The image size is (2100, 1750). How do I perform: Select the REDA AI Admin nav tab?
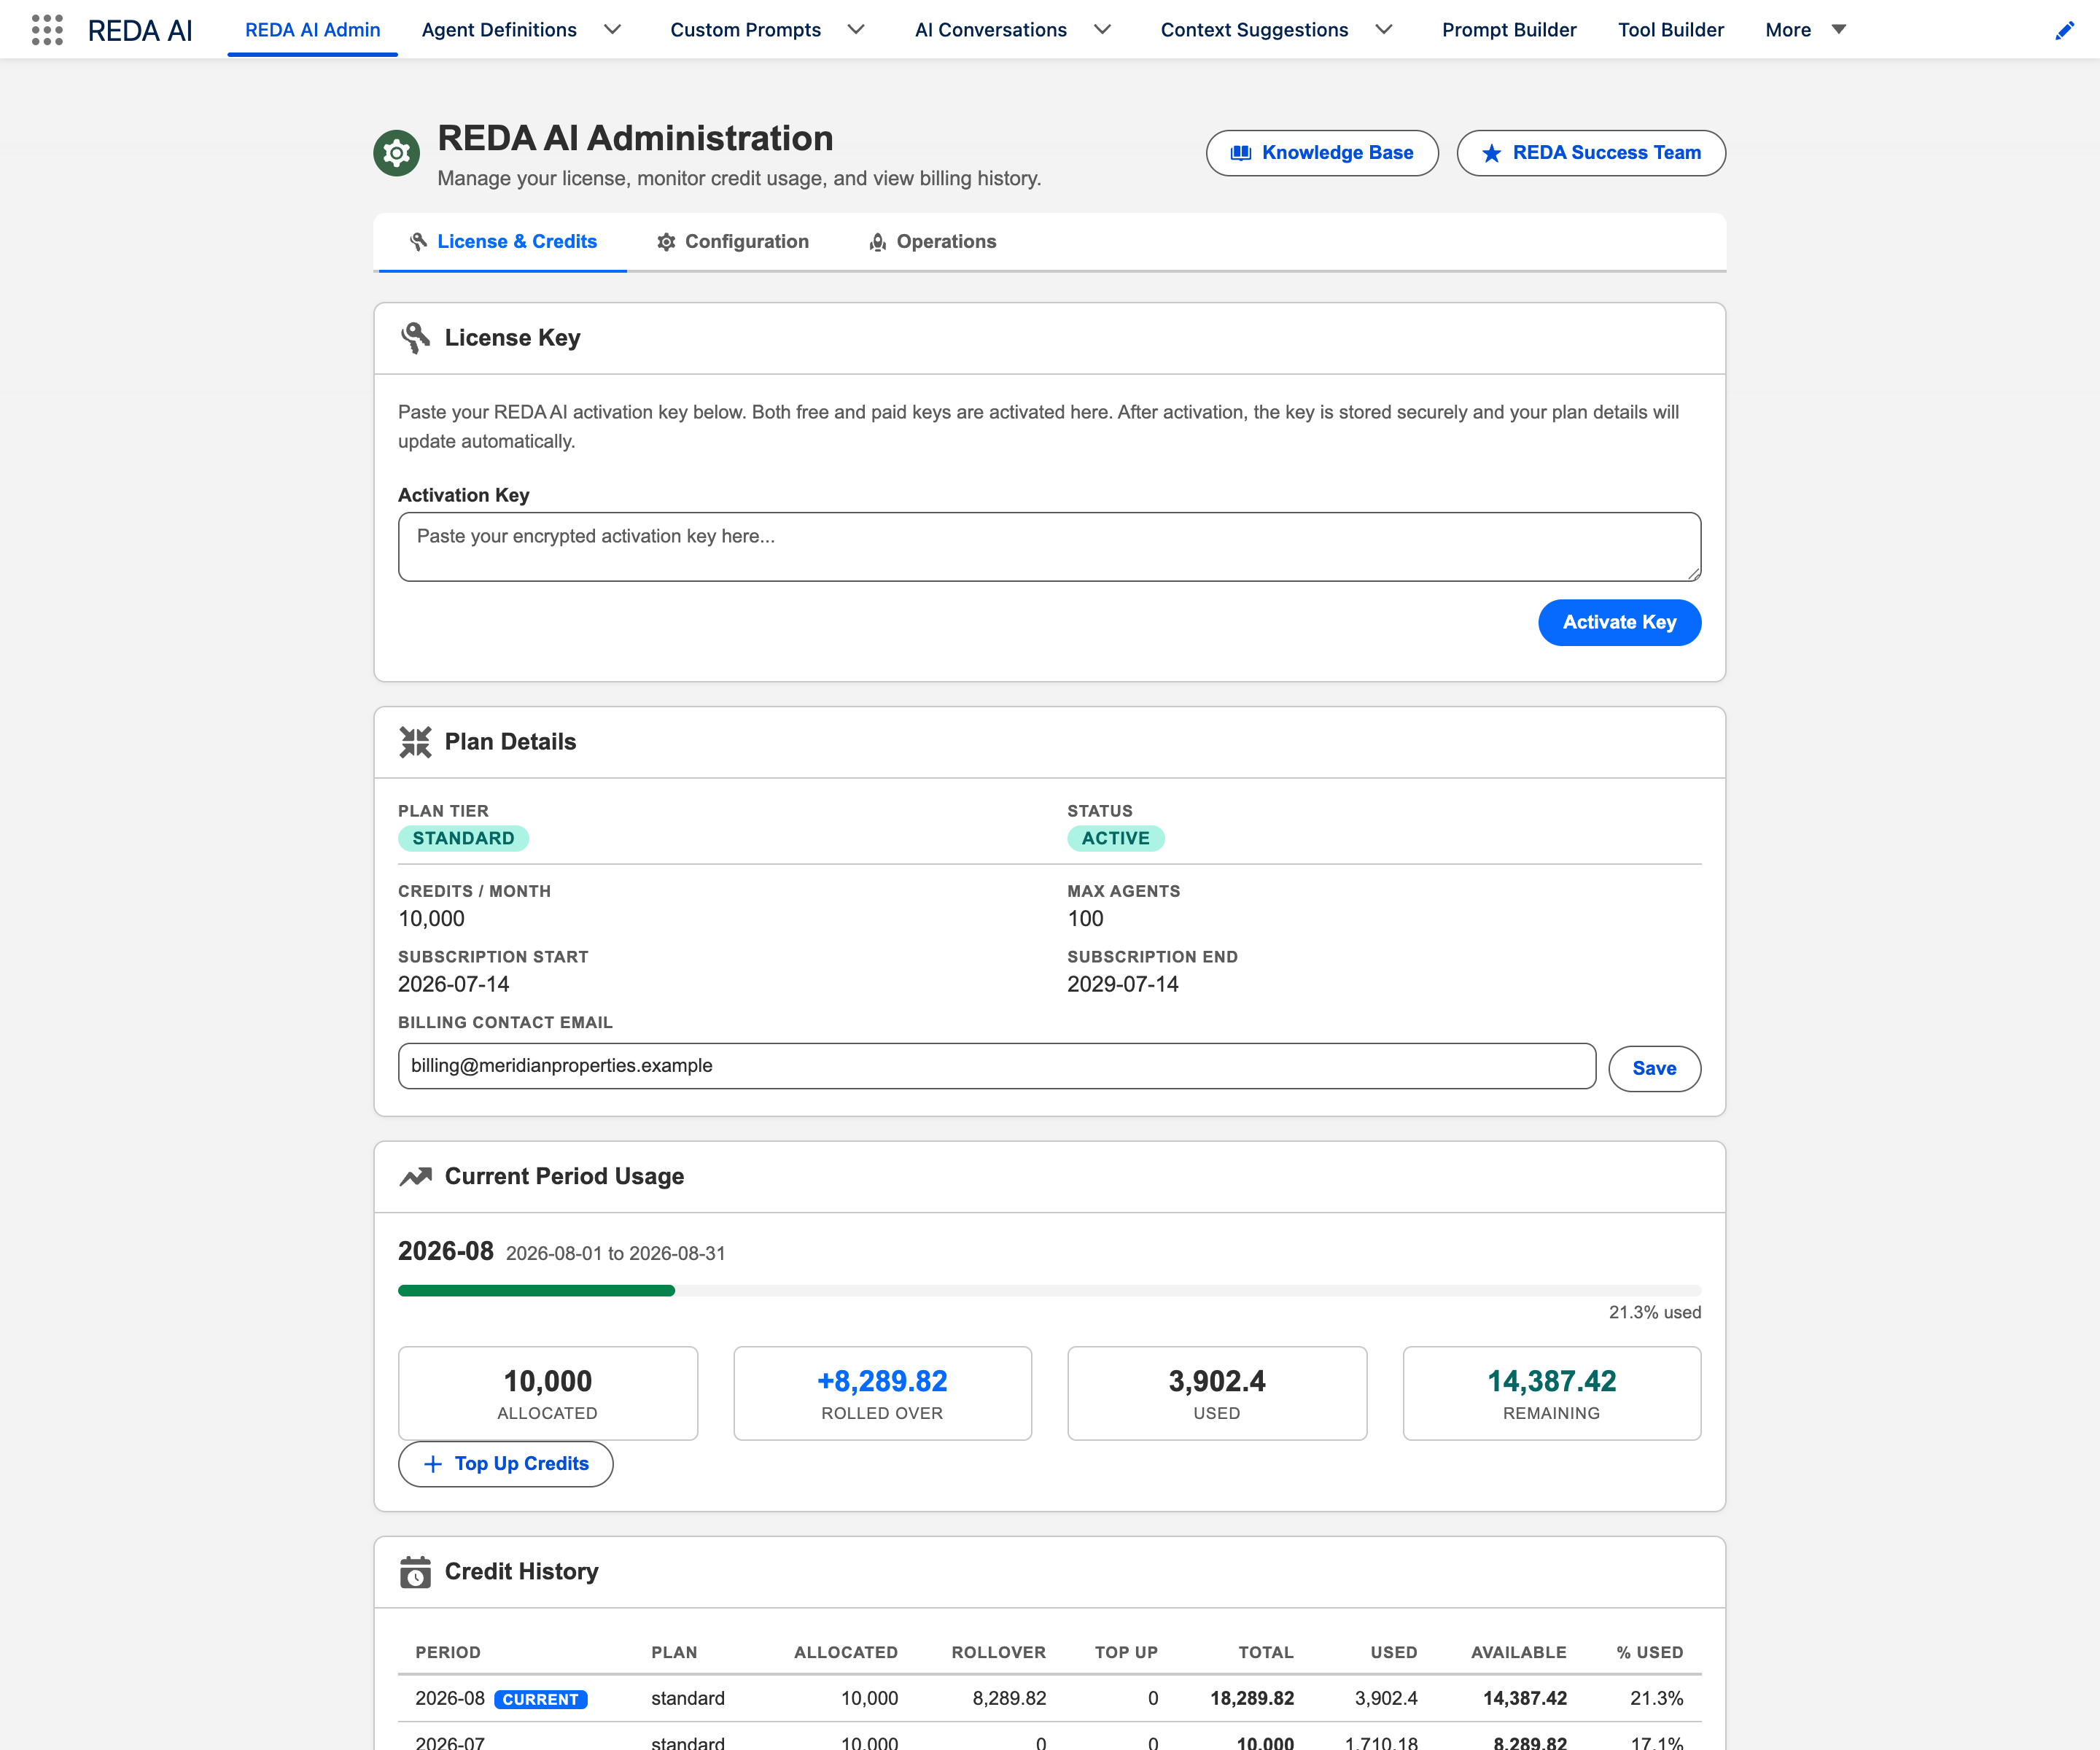click(x=313, y=30)
